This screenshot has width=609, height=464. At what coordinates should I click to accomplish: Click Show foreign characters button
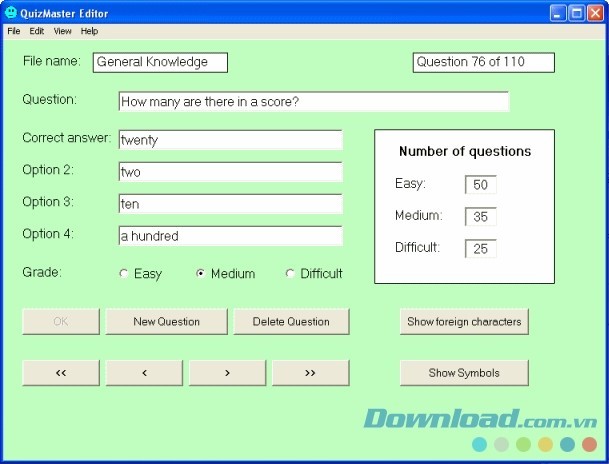[x=464, y=321]
